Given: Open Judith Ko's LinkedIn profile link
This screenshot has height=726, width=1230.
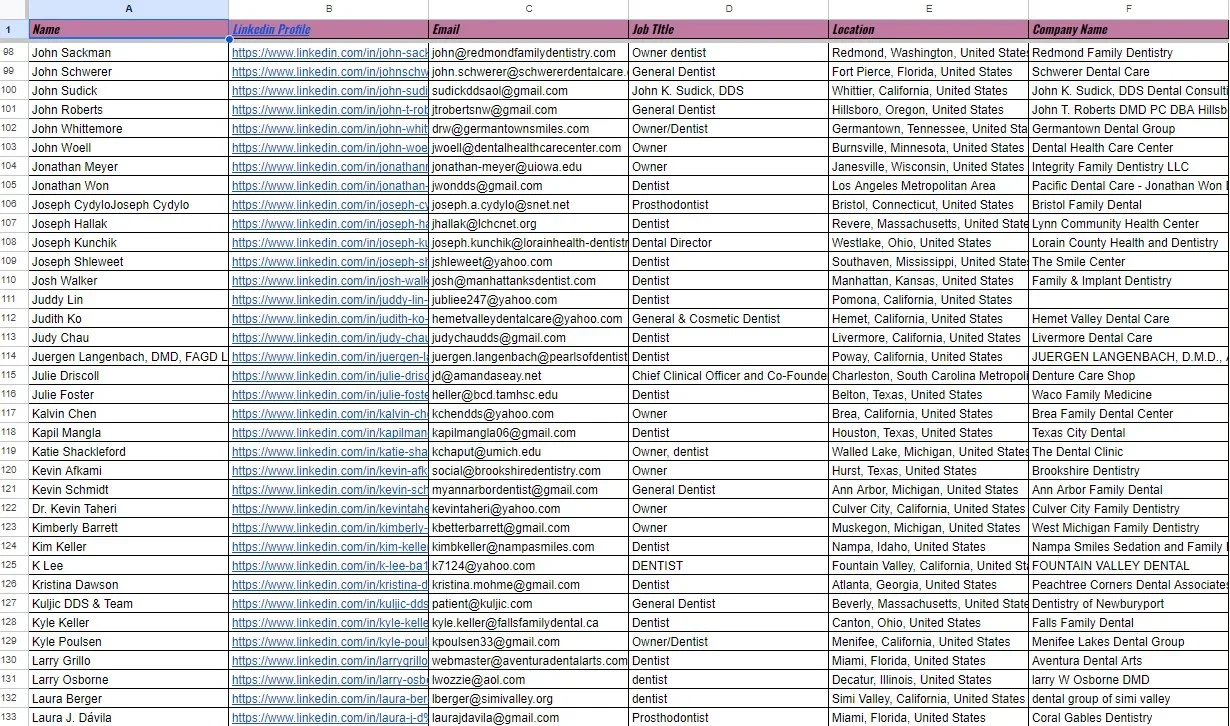Looking at the screenshot, I should (x=328, y=318).
